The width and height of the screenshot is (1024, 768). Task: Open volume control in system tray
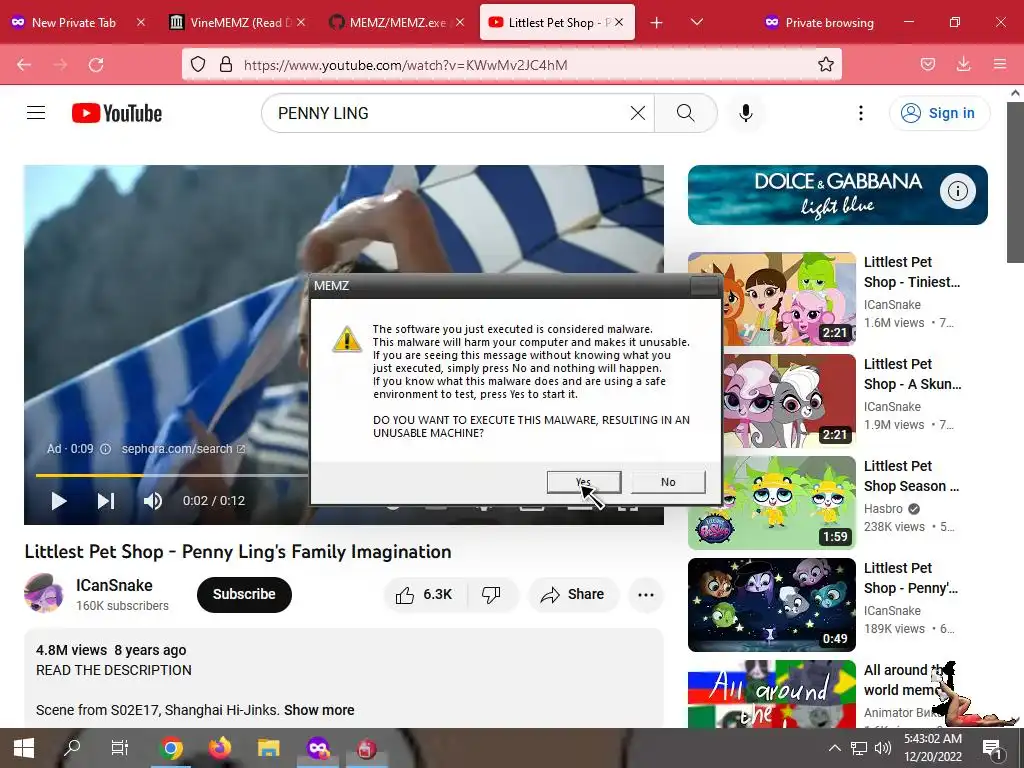coord(883,748)
